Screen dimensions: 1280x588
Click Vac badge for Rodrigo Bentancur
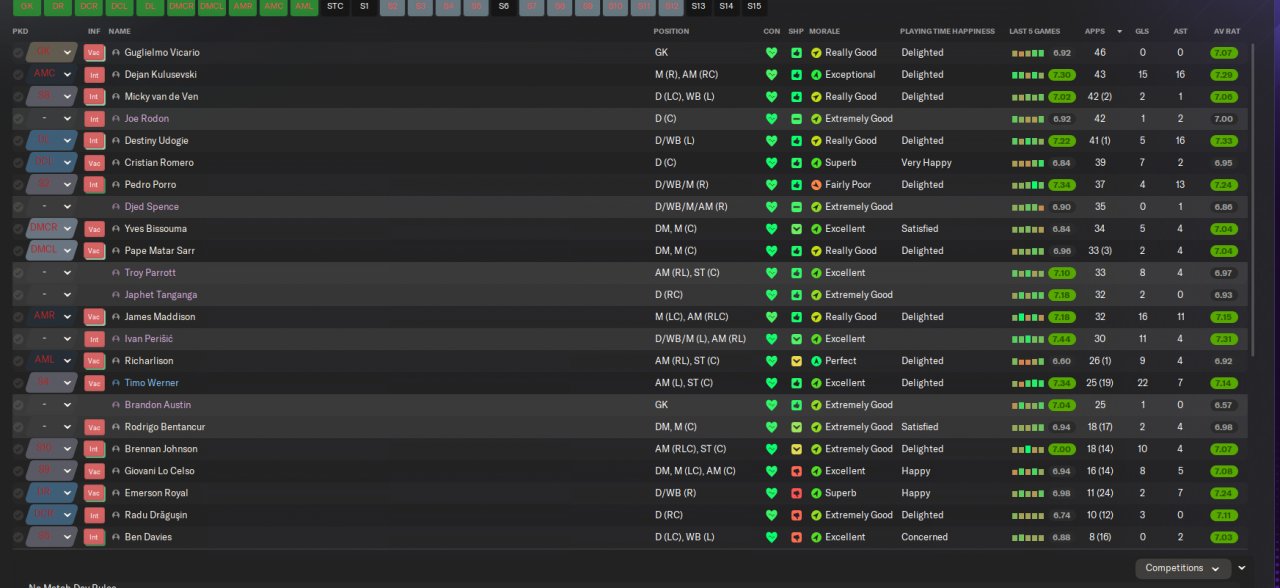click(x=94, y=426)
